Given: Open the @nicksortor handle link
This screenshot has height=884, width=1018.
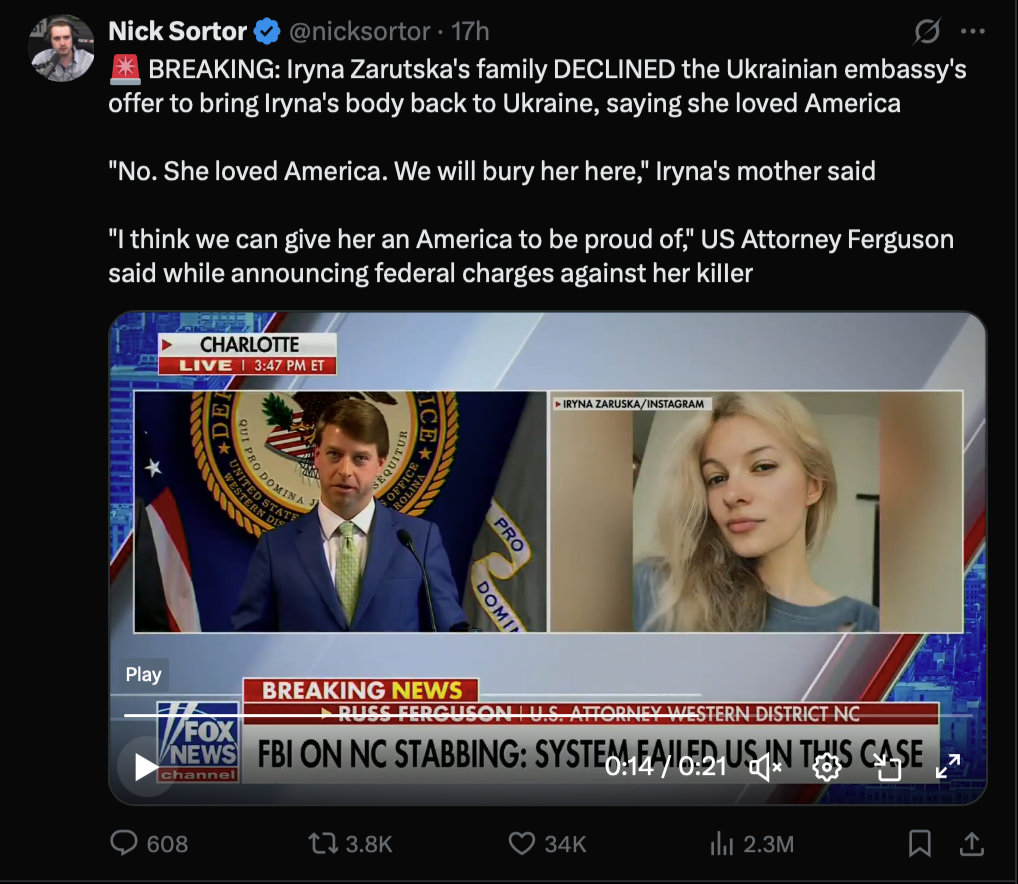Looking at the screenshot, I should pyautogui.click(x=359, y=32).
